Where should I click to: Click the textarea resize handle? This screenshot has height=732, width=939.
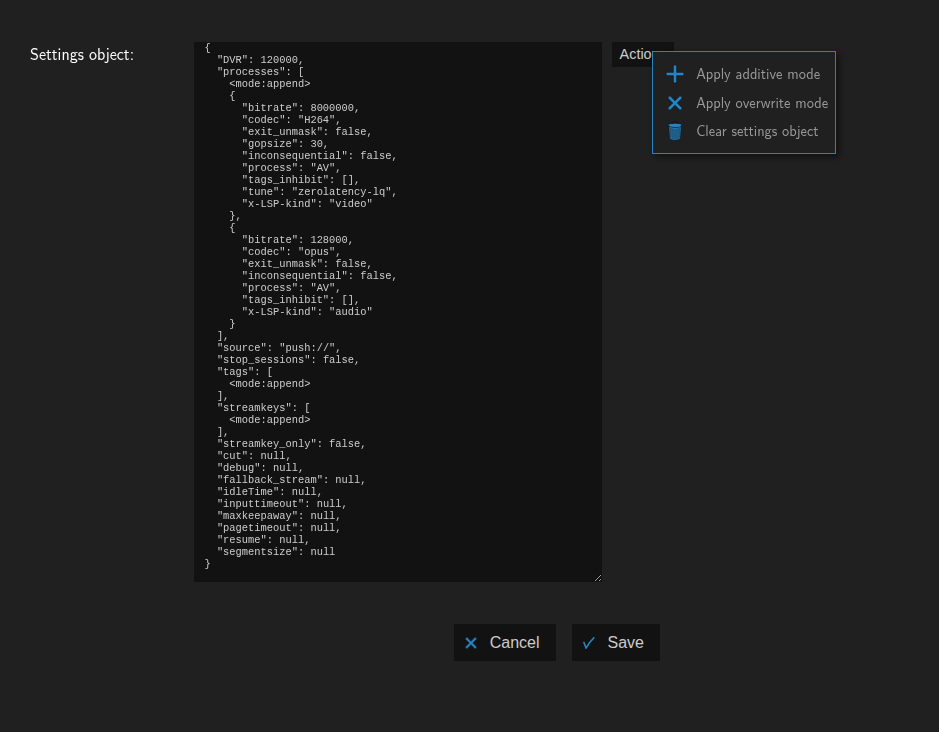(598, 577)
